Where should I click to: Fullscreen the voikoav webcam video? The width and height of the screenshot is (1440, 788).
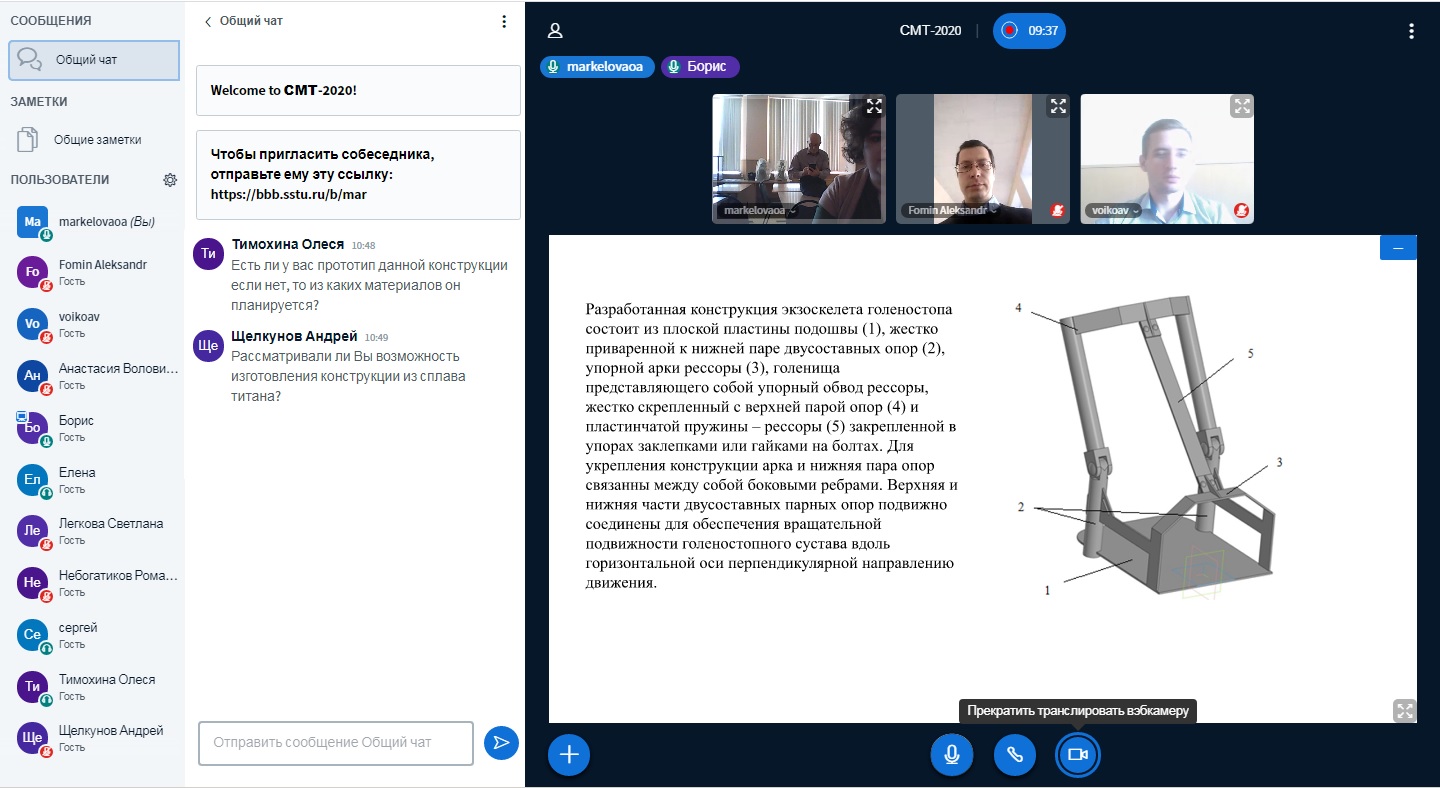(x=1241, y=106)
